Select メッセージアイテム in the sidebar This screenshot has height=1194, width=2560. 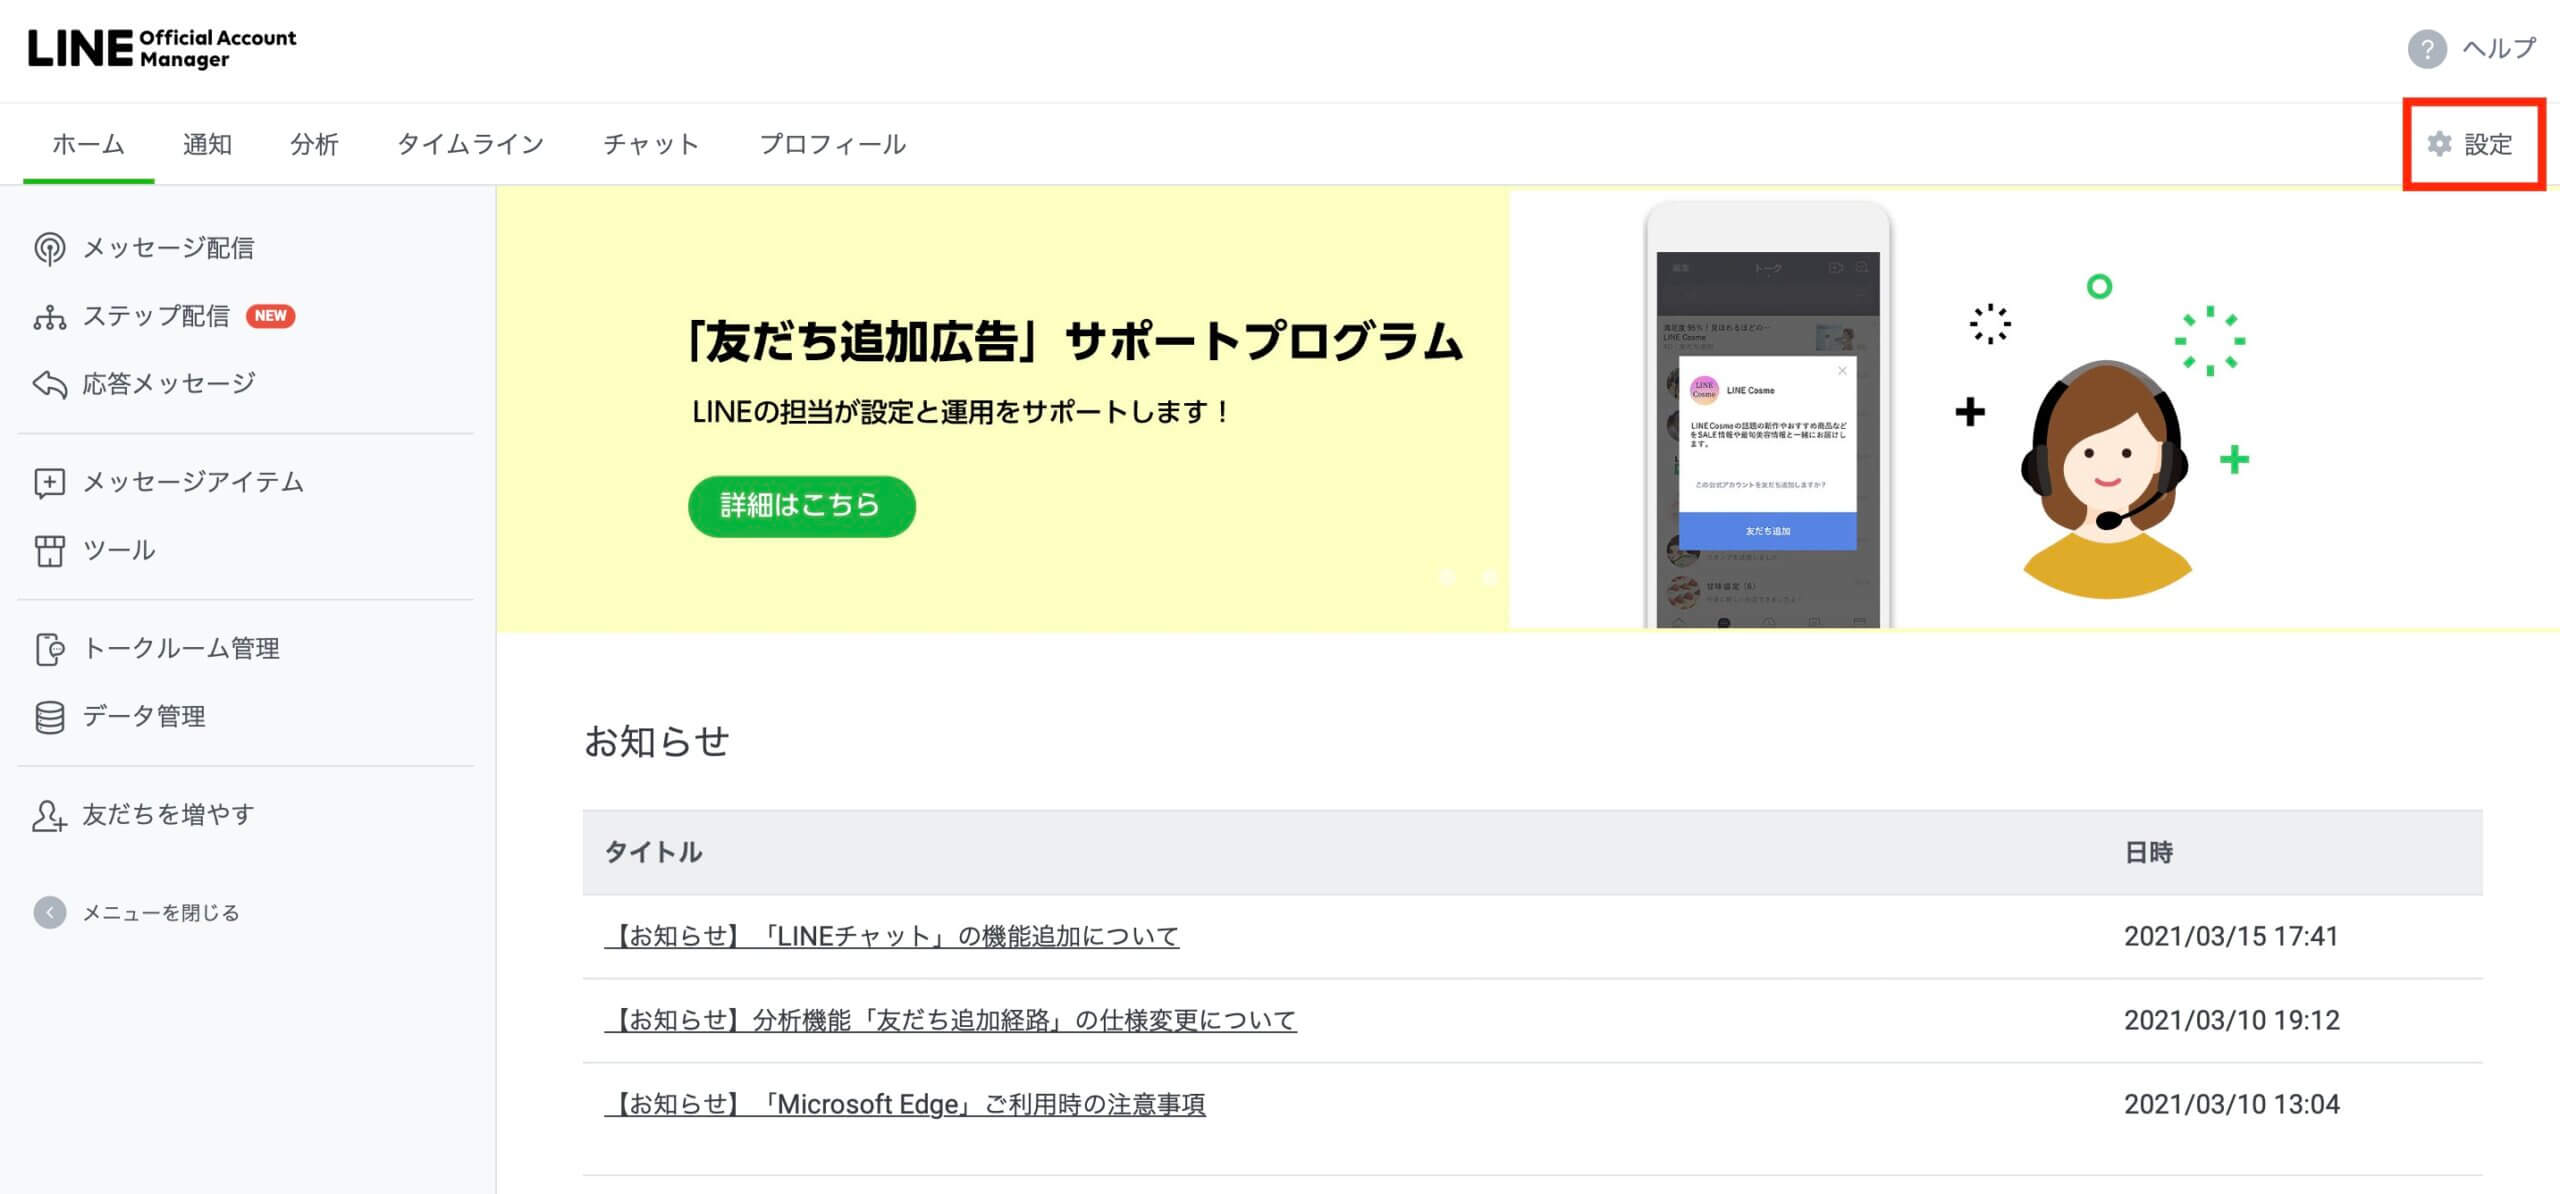coord(193,482)
